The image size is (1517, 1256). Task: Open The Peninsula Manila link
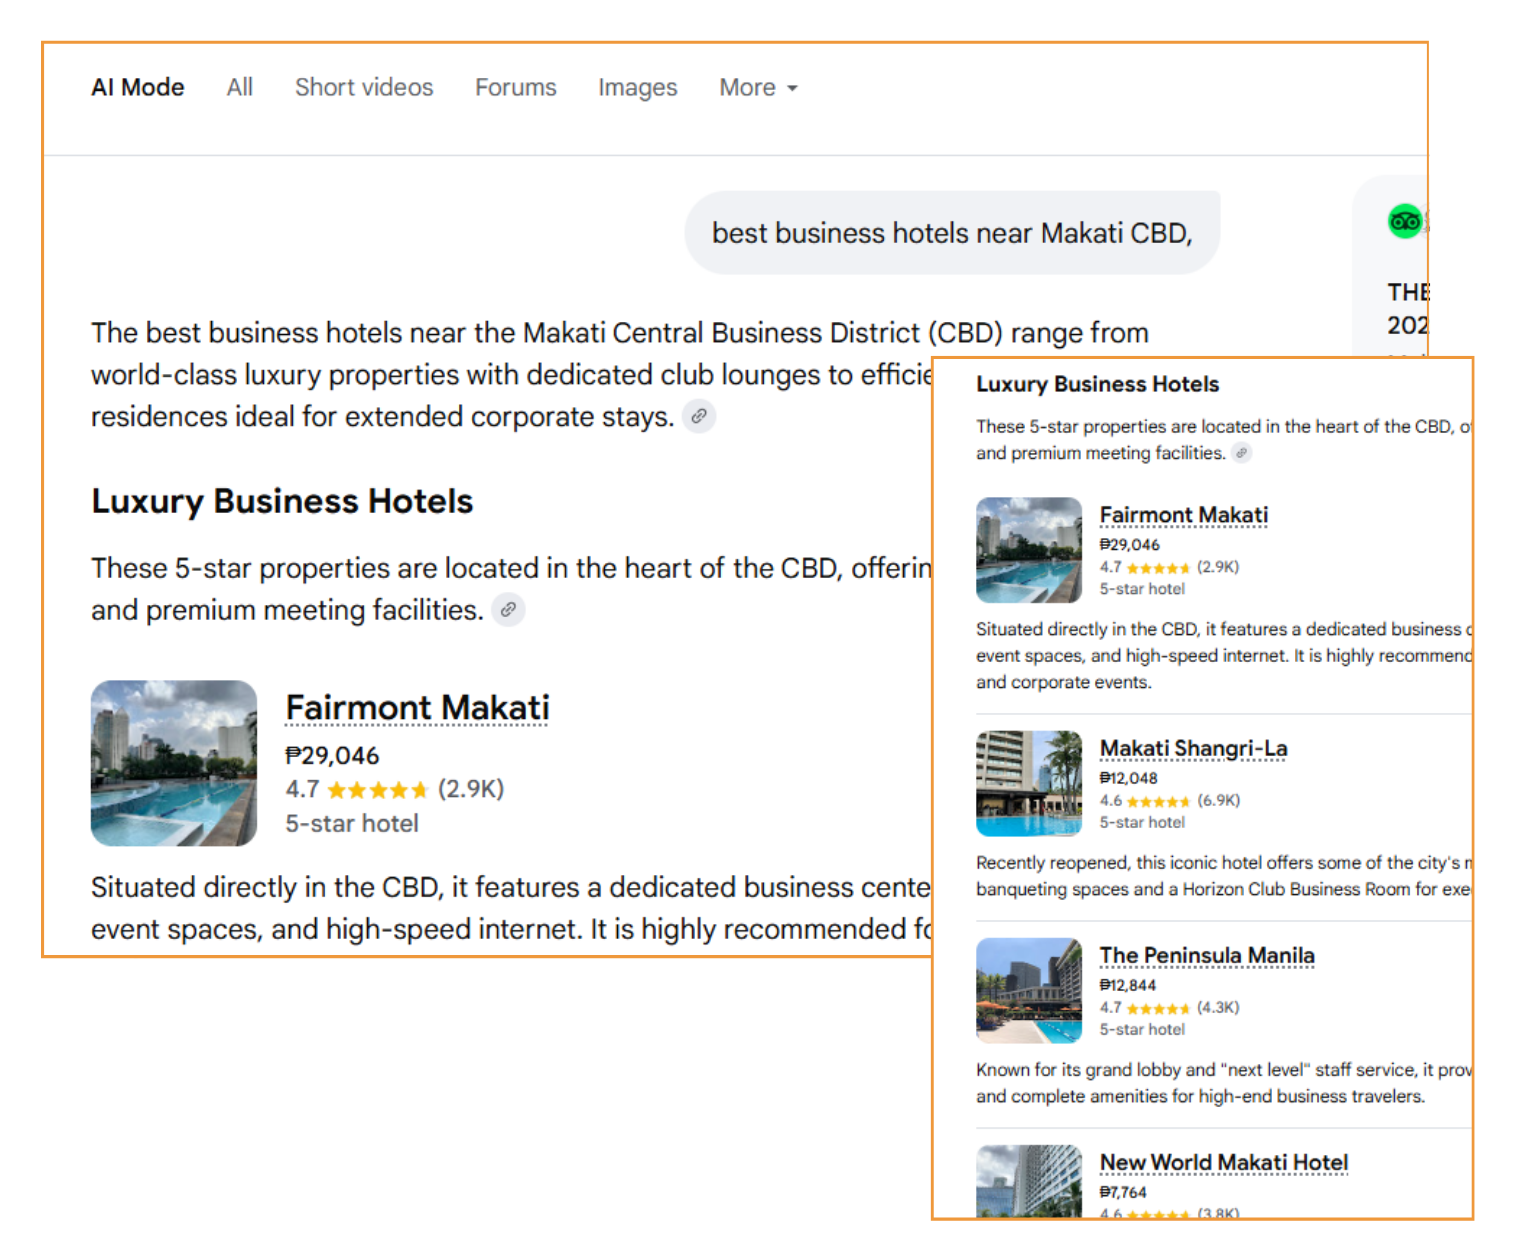pyautogui.click(x=1207, y=955)
